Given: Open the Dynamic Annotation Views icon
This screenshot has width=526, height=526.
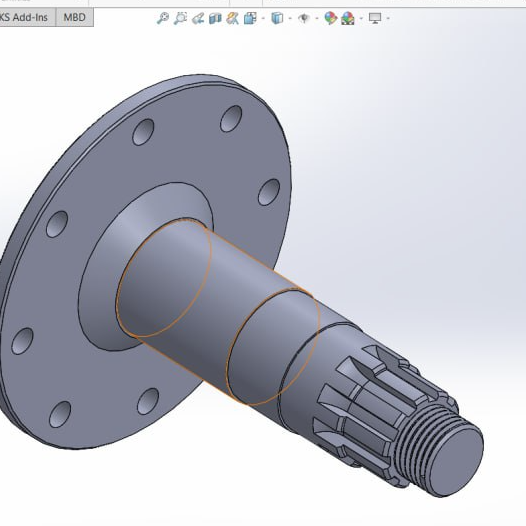Looking at the screenshot, I should pos(232,18).
